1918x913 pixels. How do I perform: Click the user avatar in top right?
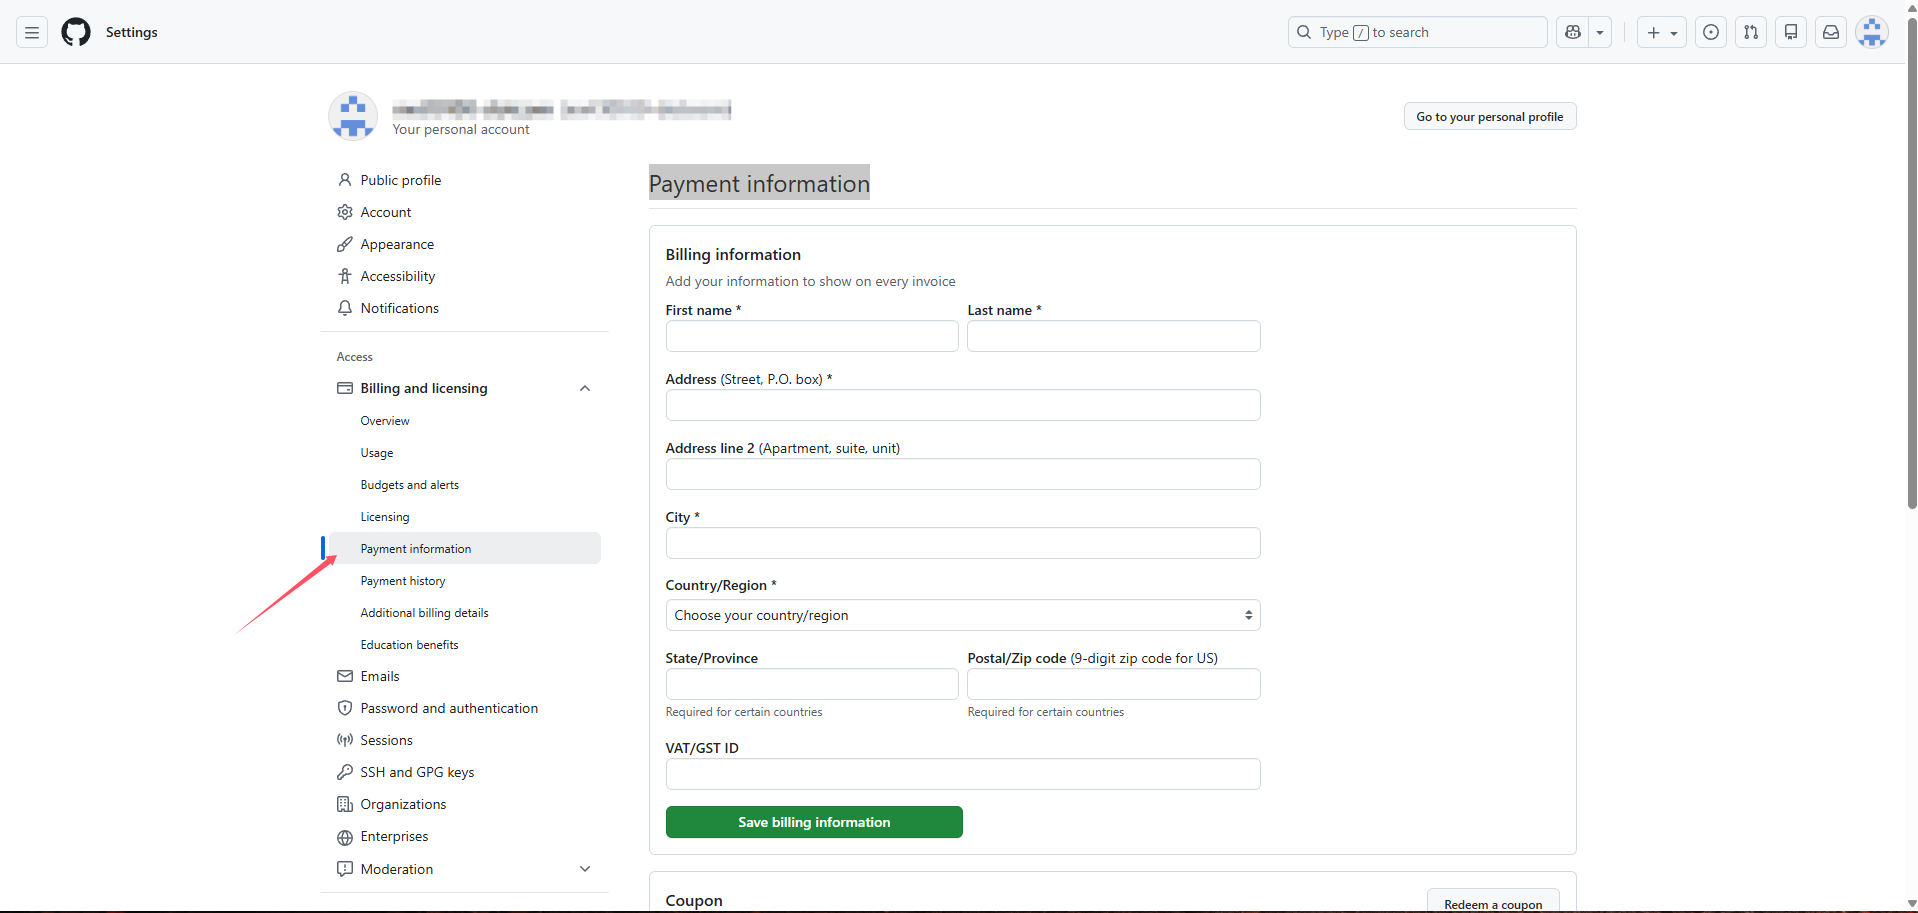click(1871, 32)
